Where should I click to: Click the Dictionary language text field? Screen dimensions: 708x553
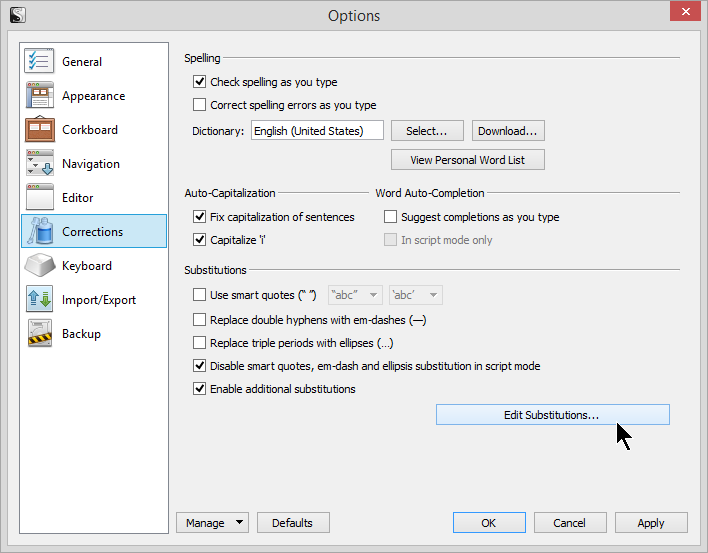tap(317, 131)
